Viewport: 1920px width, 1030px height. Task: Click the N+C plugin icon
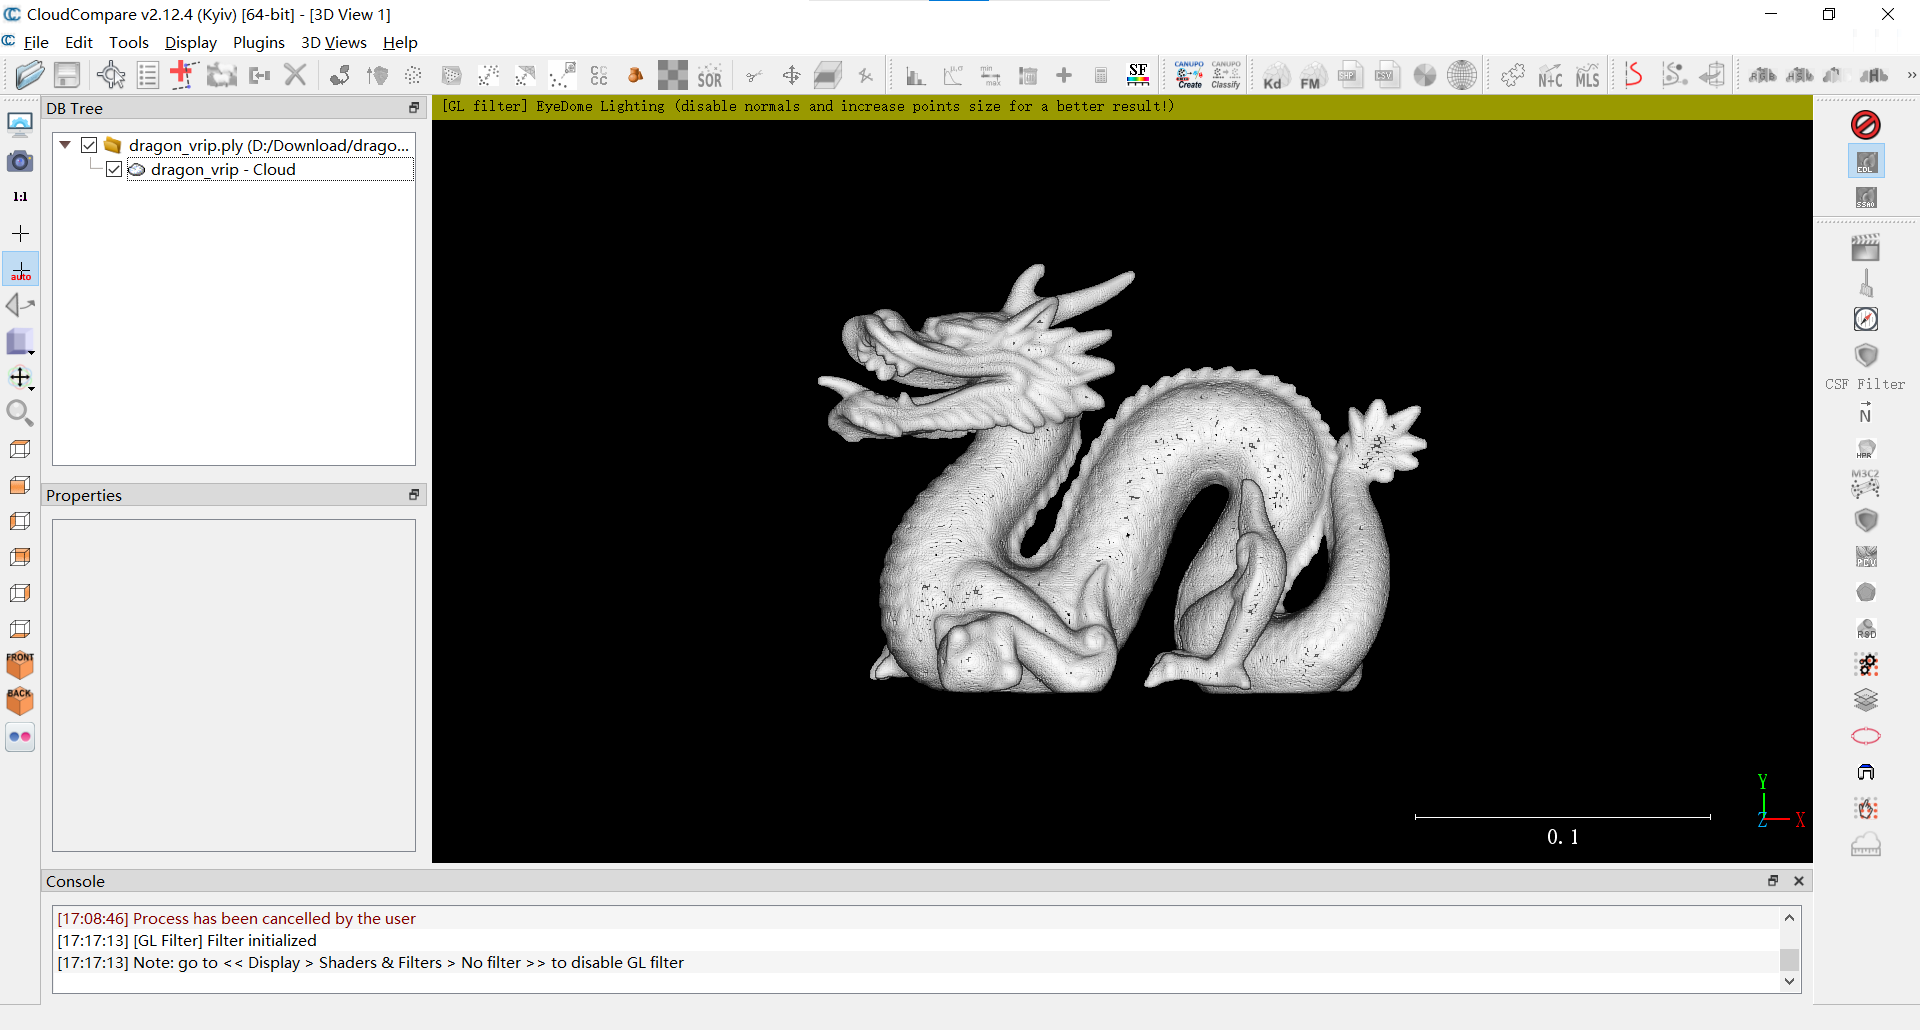click(1550, 76)
